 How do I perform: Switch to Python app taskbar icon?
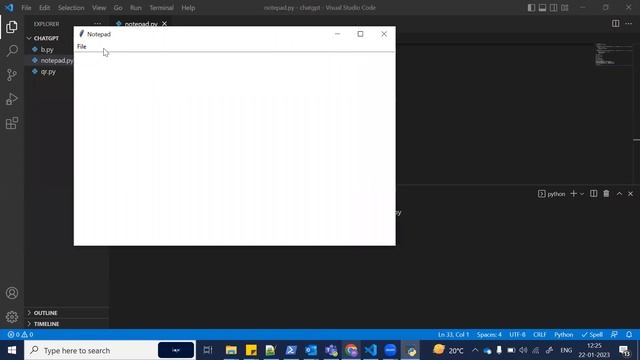point(411,350)
